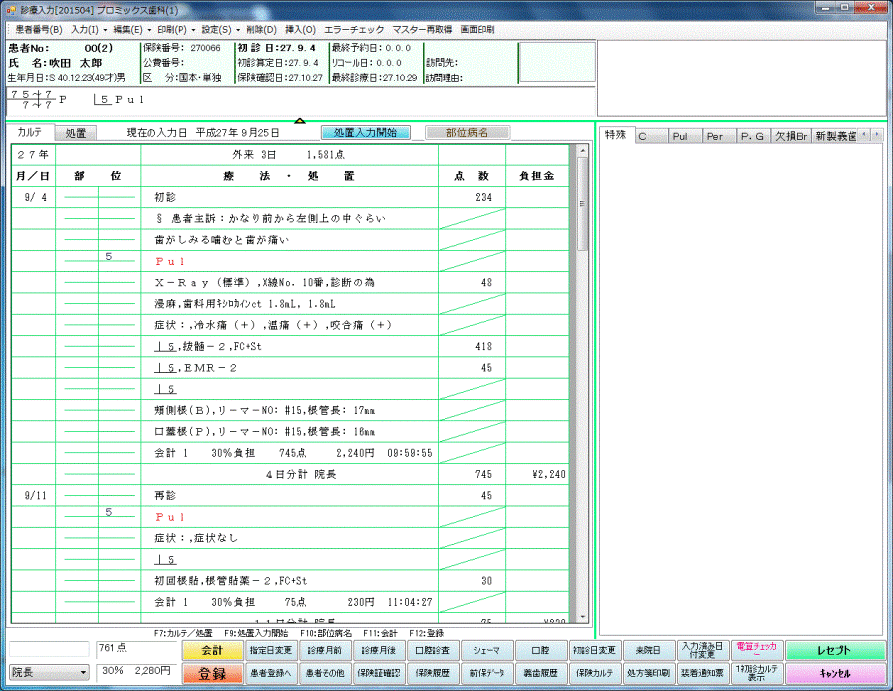Image resolution: width=893 pixels, height=691 pixels.
Task: Click the 1初診カルテ表示 button
Action: [756, 673]
